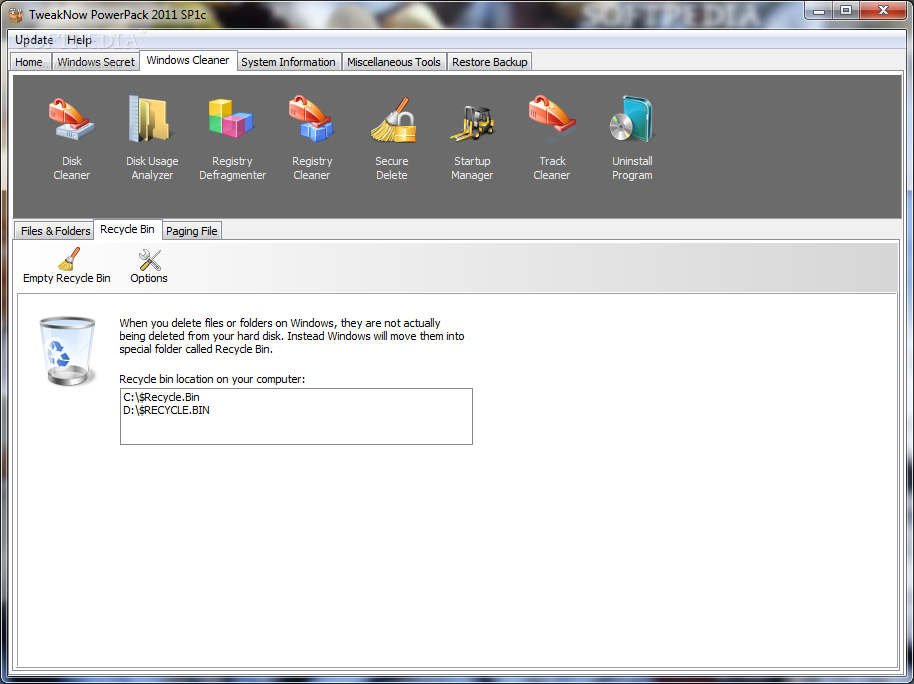This screenshot has height=684, width=914.
Task: Click the large Recycle Bin picture
Action: click(67, 350)
